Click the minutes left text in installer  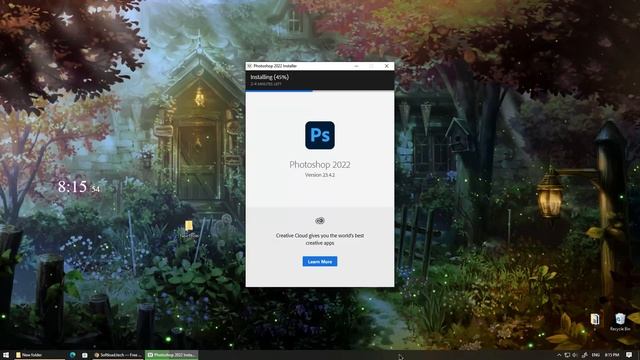pos(266,84)
